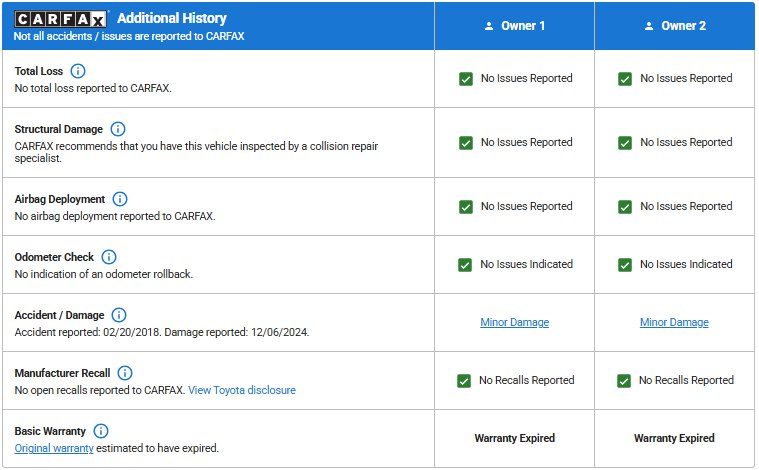
Task: Open Owner 2 Minor Damage link
Action: pos(674,322)
